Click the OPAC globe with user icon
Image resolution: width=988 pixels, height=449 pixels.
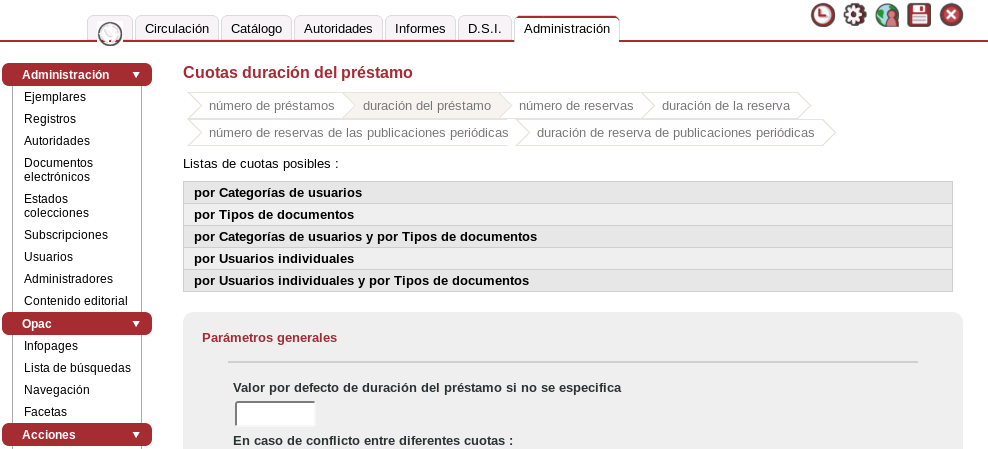887,15
